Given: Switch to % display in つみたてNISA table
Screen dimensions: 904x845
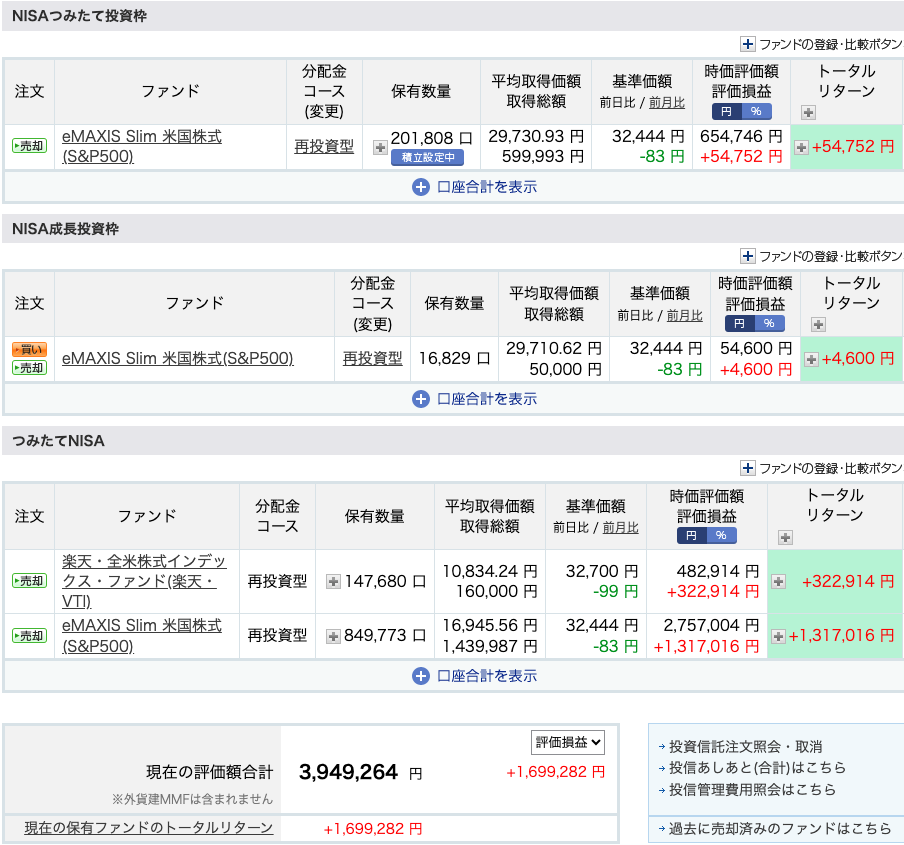Looking at the screenshot, I should pyautogui.click(x=722, y=535).
